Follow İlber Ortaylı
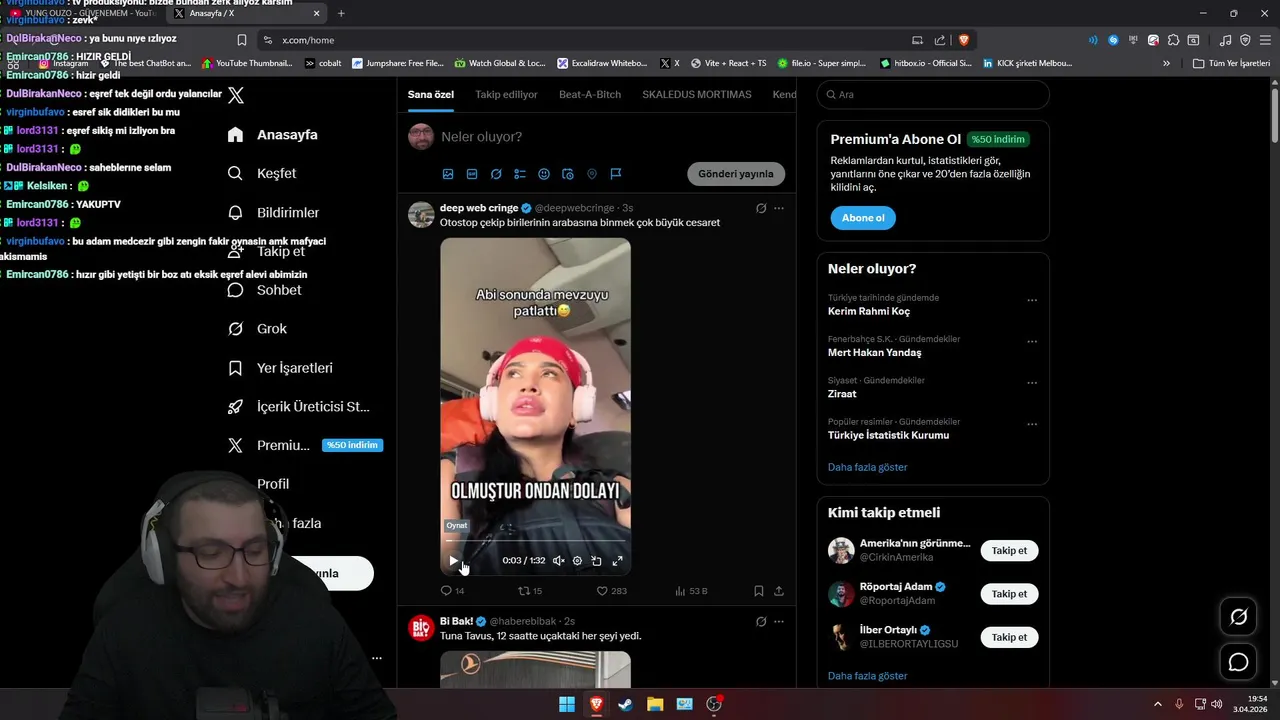1280x720 pixels. (1009, 637)
